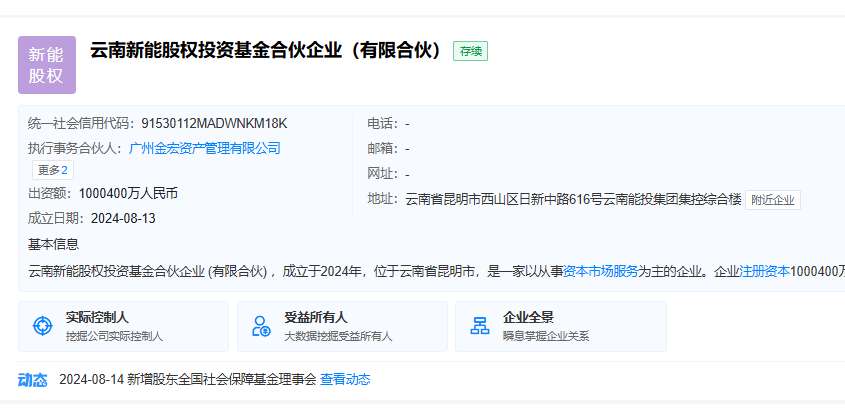Open the 广州金宏资产管理有限公司 partner link

coord(205,148)
